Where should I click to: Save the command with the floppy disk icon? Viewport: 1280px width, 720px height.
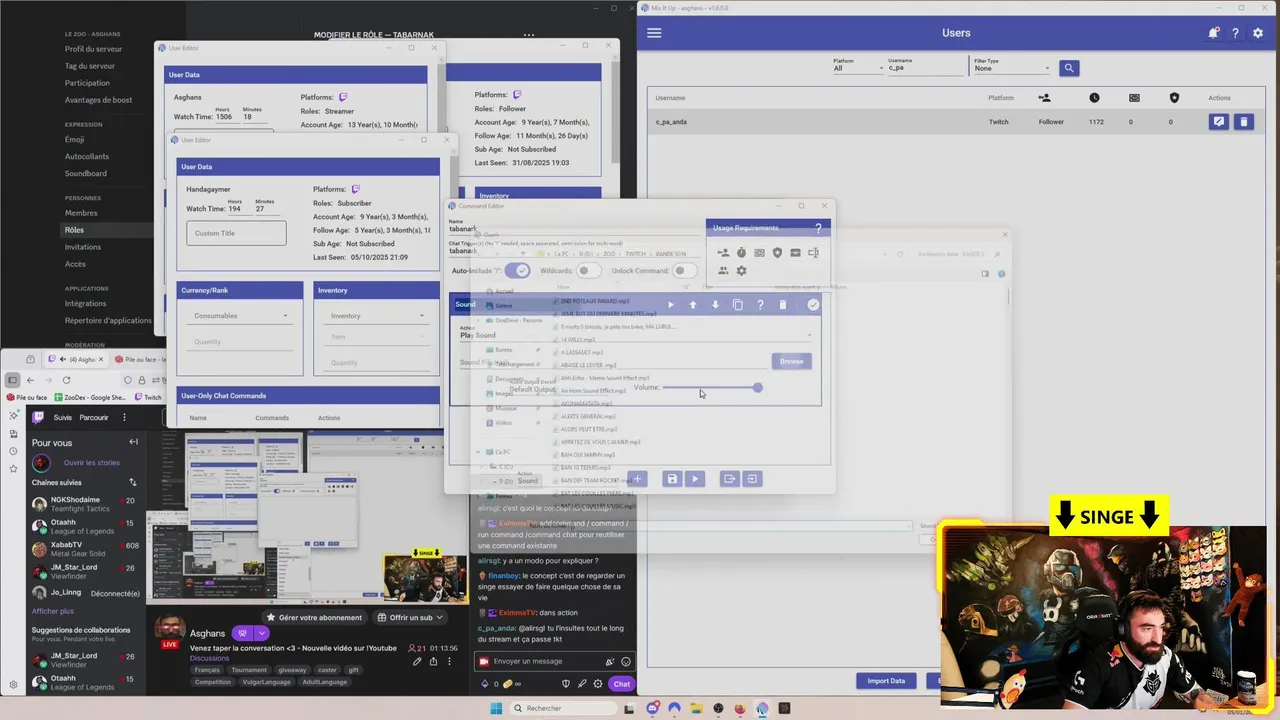(x=672, y=479)
